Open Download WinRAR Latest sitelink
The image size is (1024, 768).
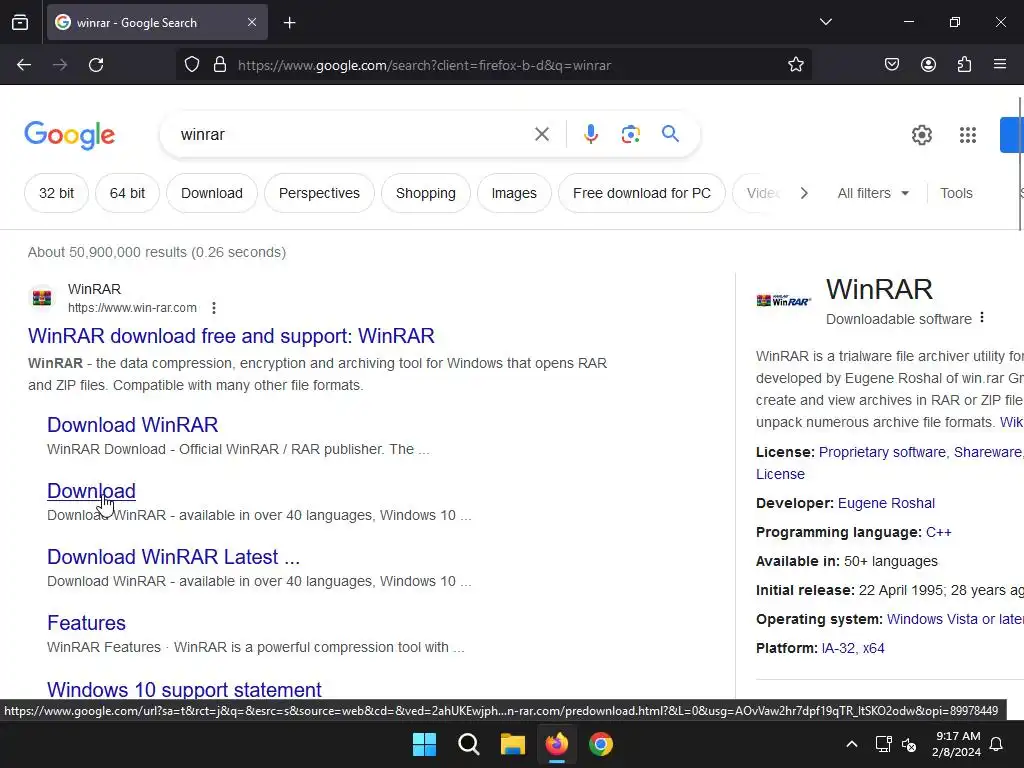coord(174,556)
